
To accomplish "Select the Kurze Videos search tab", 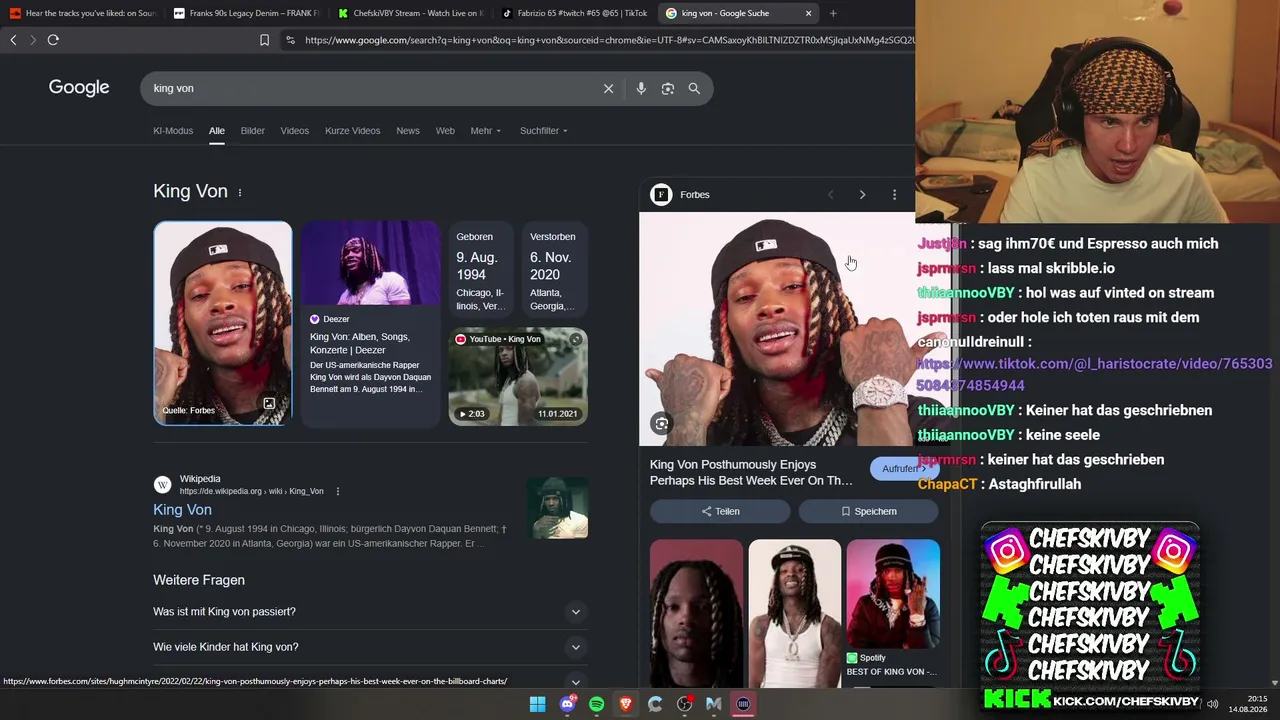I will point(353,131).
